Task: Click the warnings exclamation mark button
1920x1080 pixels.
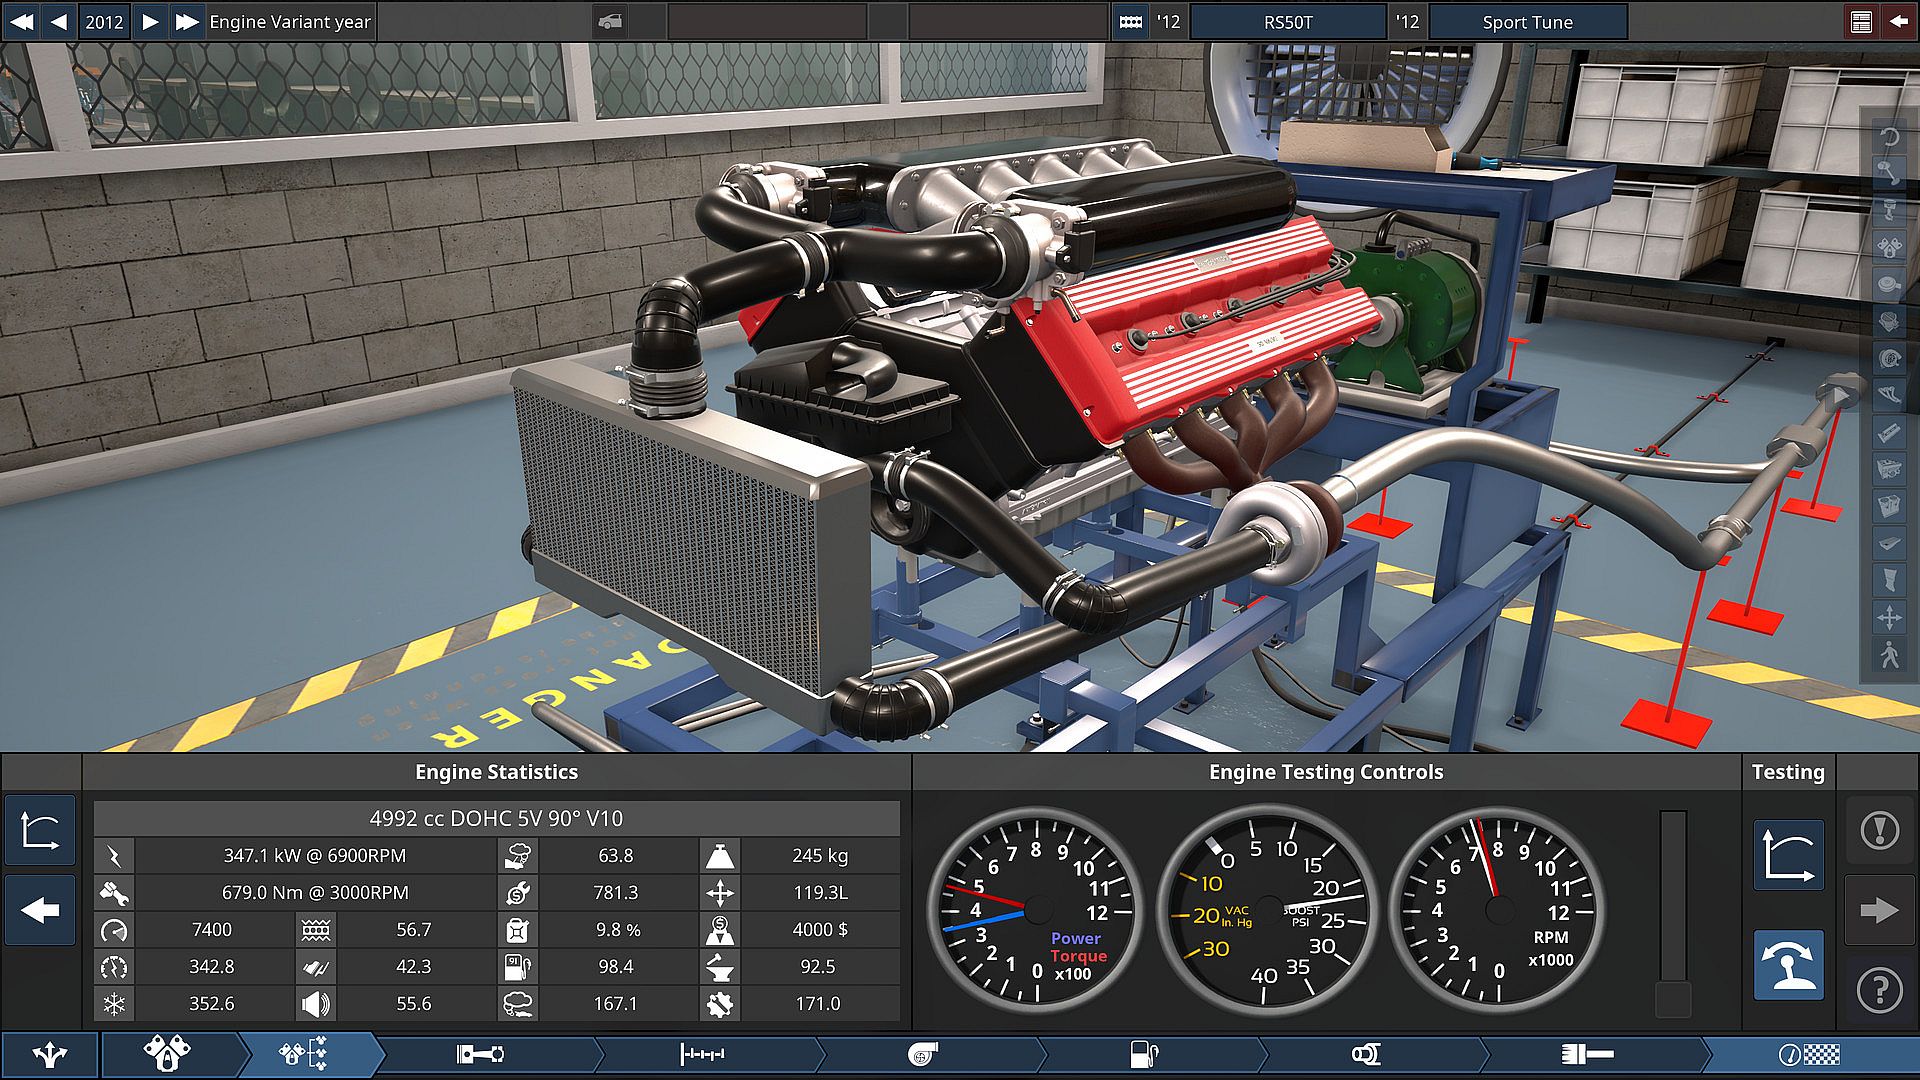Action: click(x=1880, y=830)
